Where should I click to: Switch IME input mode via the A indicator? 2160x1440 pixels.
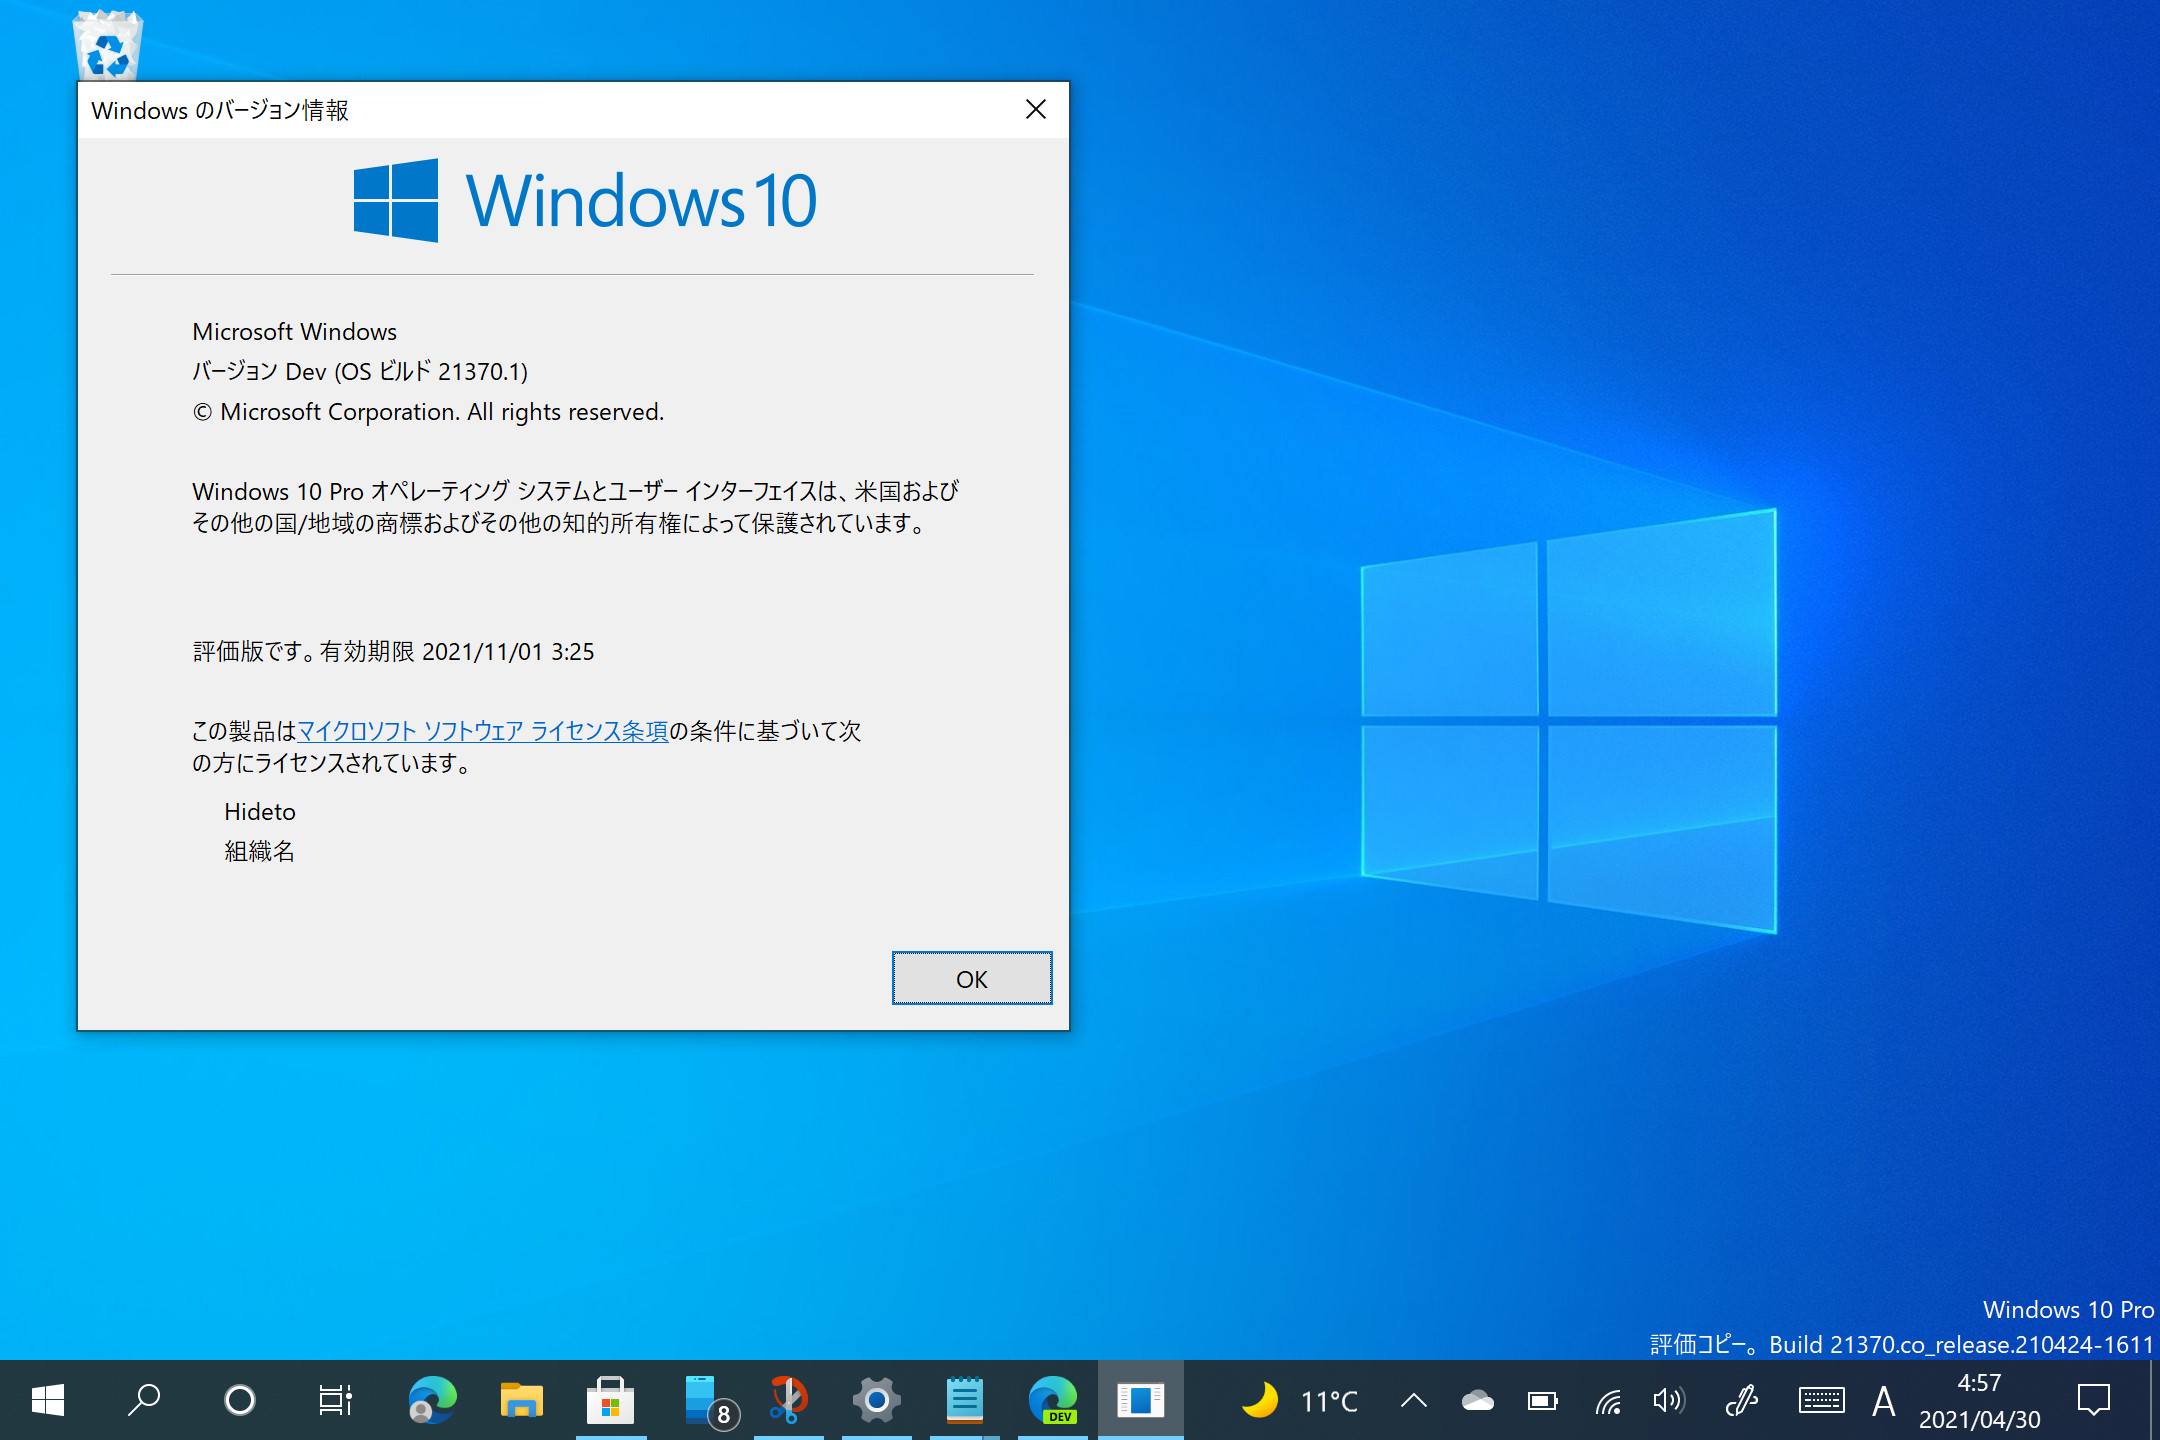(x=1884, y=1400)
